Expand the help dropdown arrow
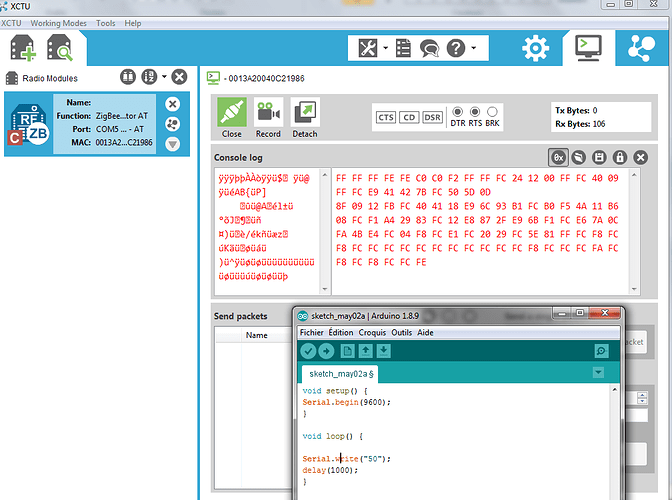672x500 pixels. click(474, 48)
